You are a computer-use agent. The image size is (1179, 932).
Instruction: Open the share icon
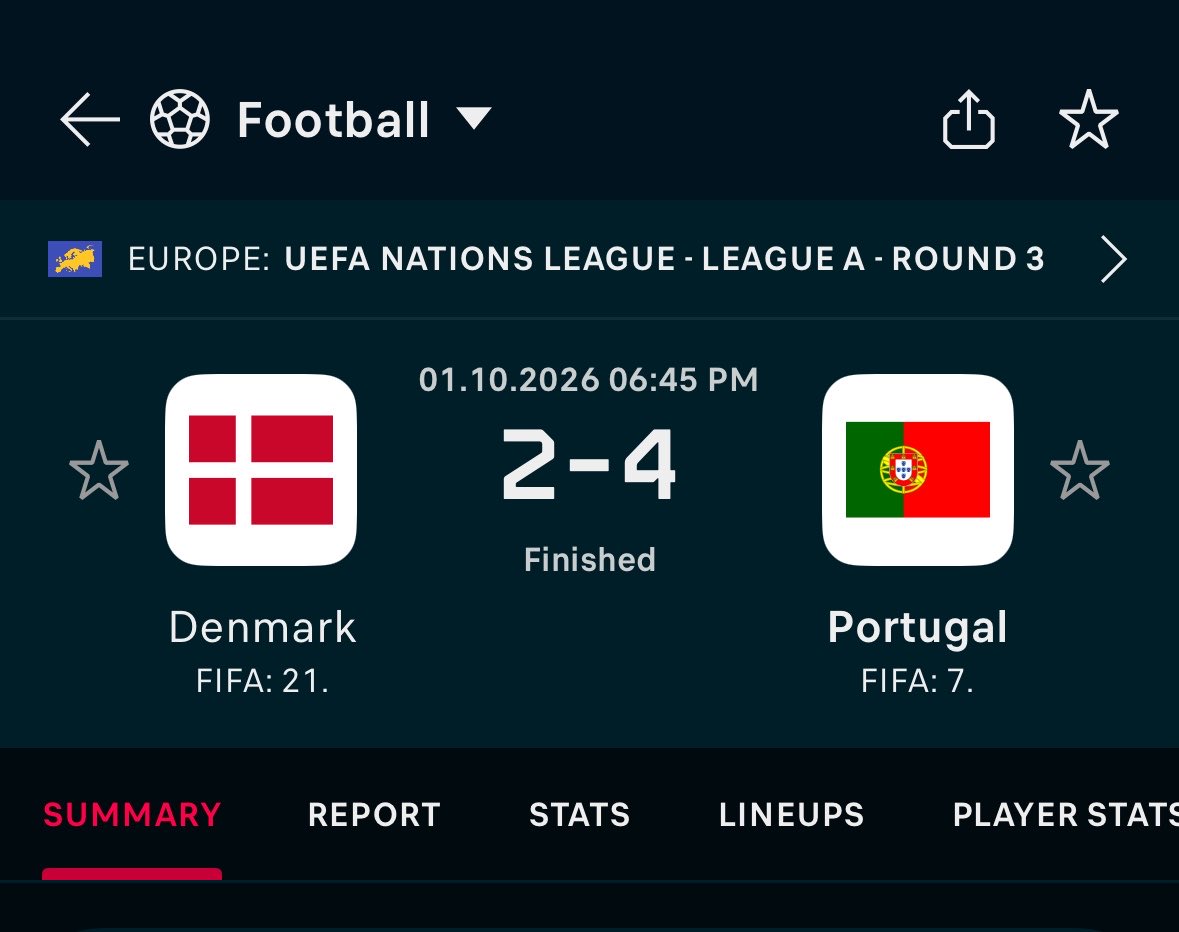coord(968,119)
